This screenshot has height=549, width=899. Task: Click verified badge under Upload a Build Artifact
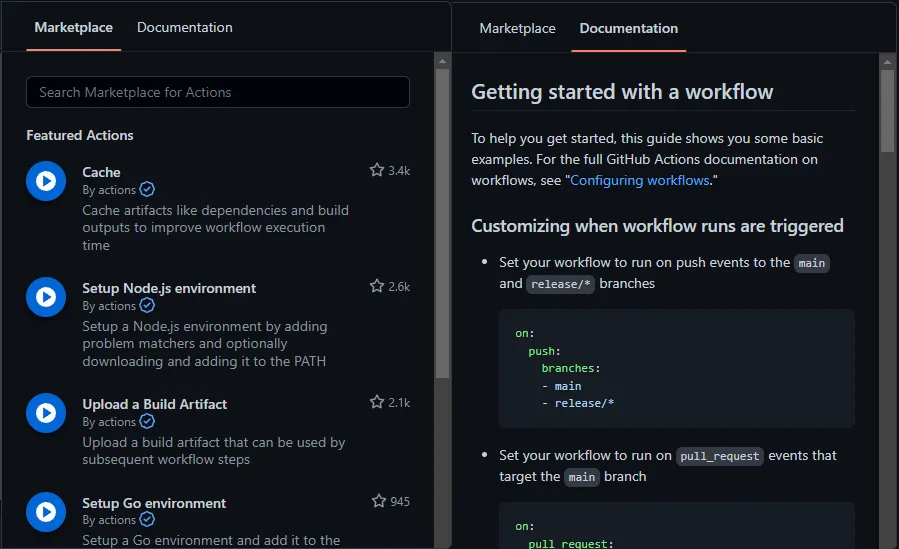click(147, 421)
